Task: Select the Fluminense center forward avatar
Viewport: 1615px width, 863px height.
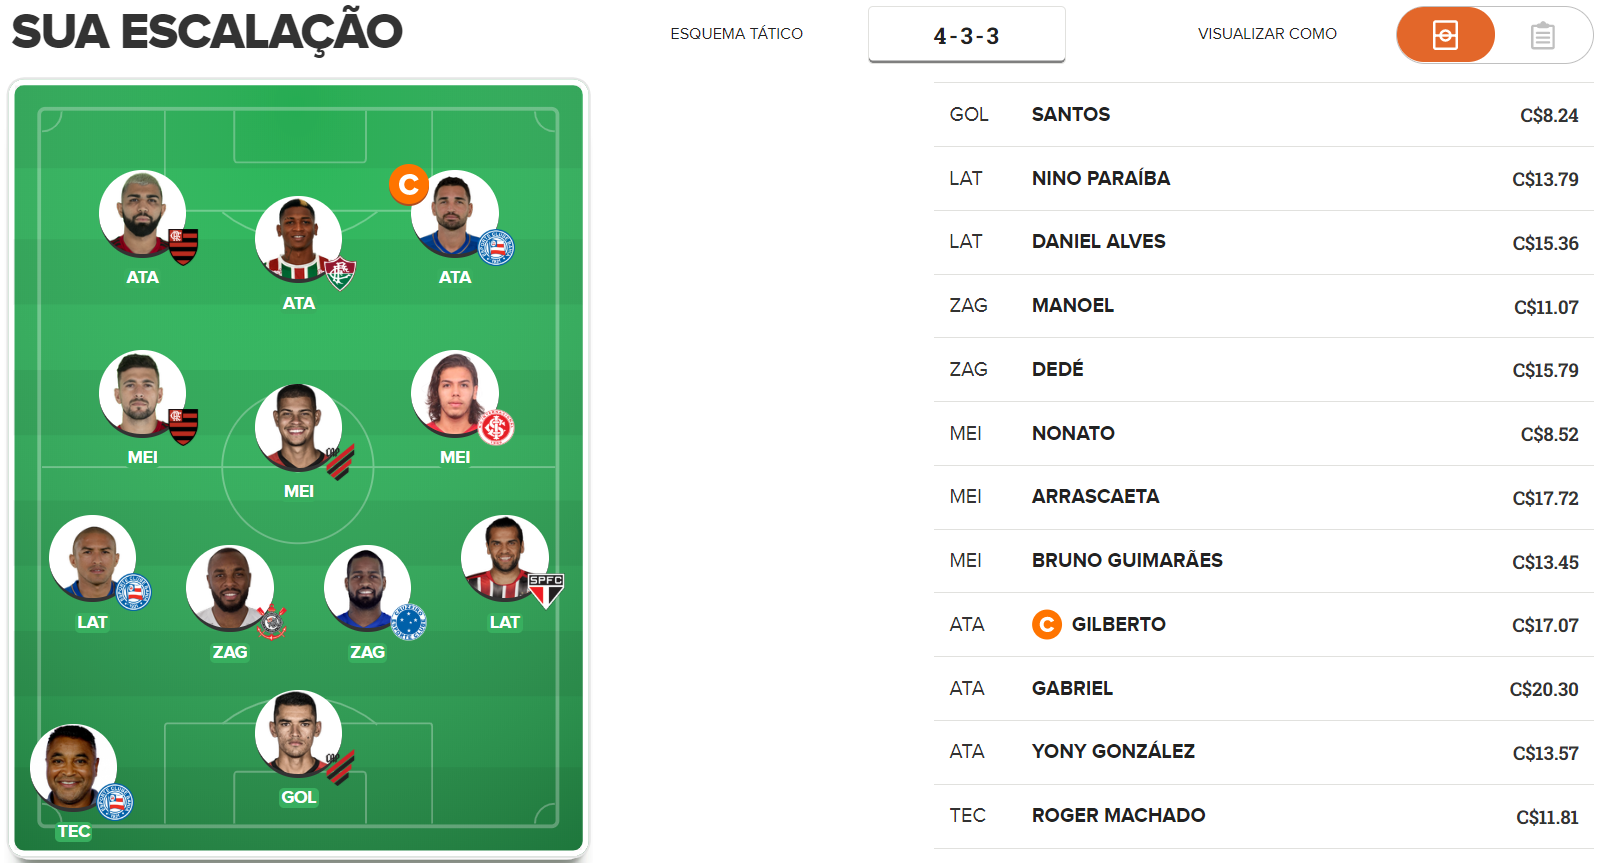Action: pyautogui.click(x=298, y=240)
